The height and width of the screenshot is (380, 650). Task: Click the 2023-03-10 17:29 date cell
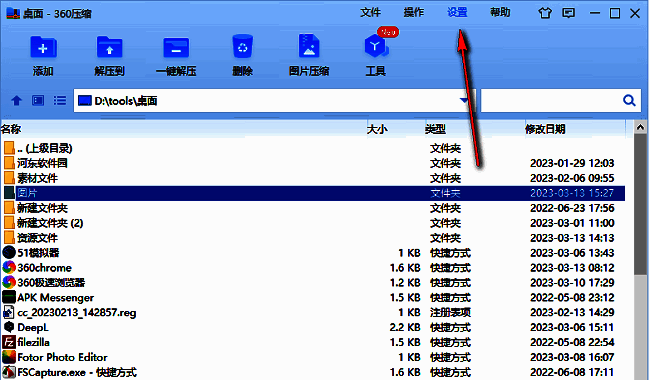pyautogui.click(x=572, y=282)
